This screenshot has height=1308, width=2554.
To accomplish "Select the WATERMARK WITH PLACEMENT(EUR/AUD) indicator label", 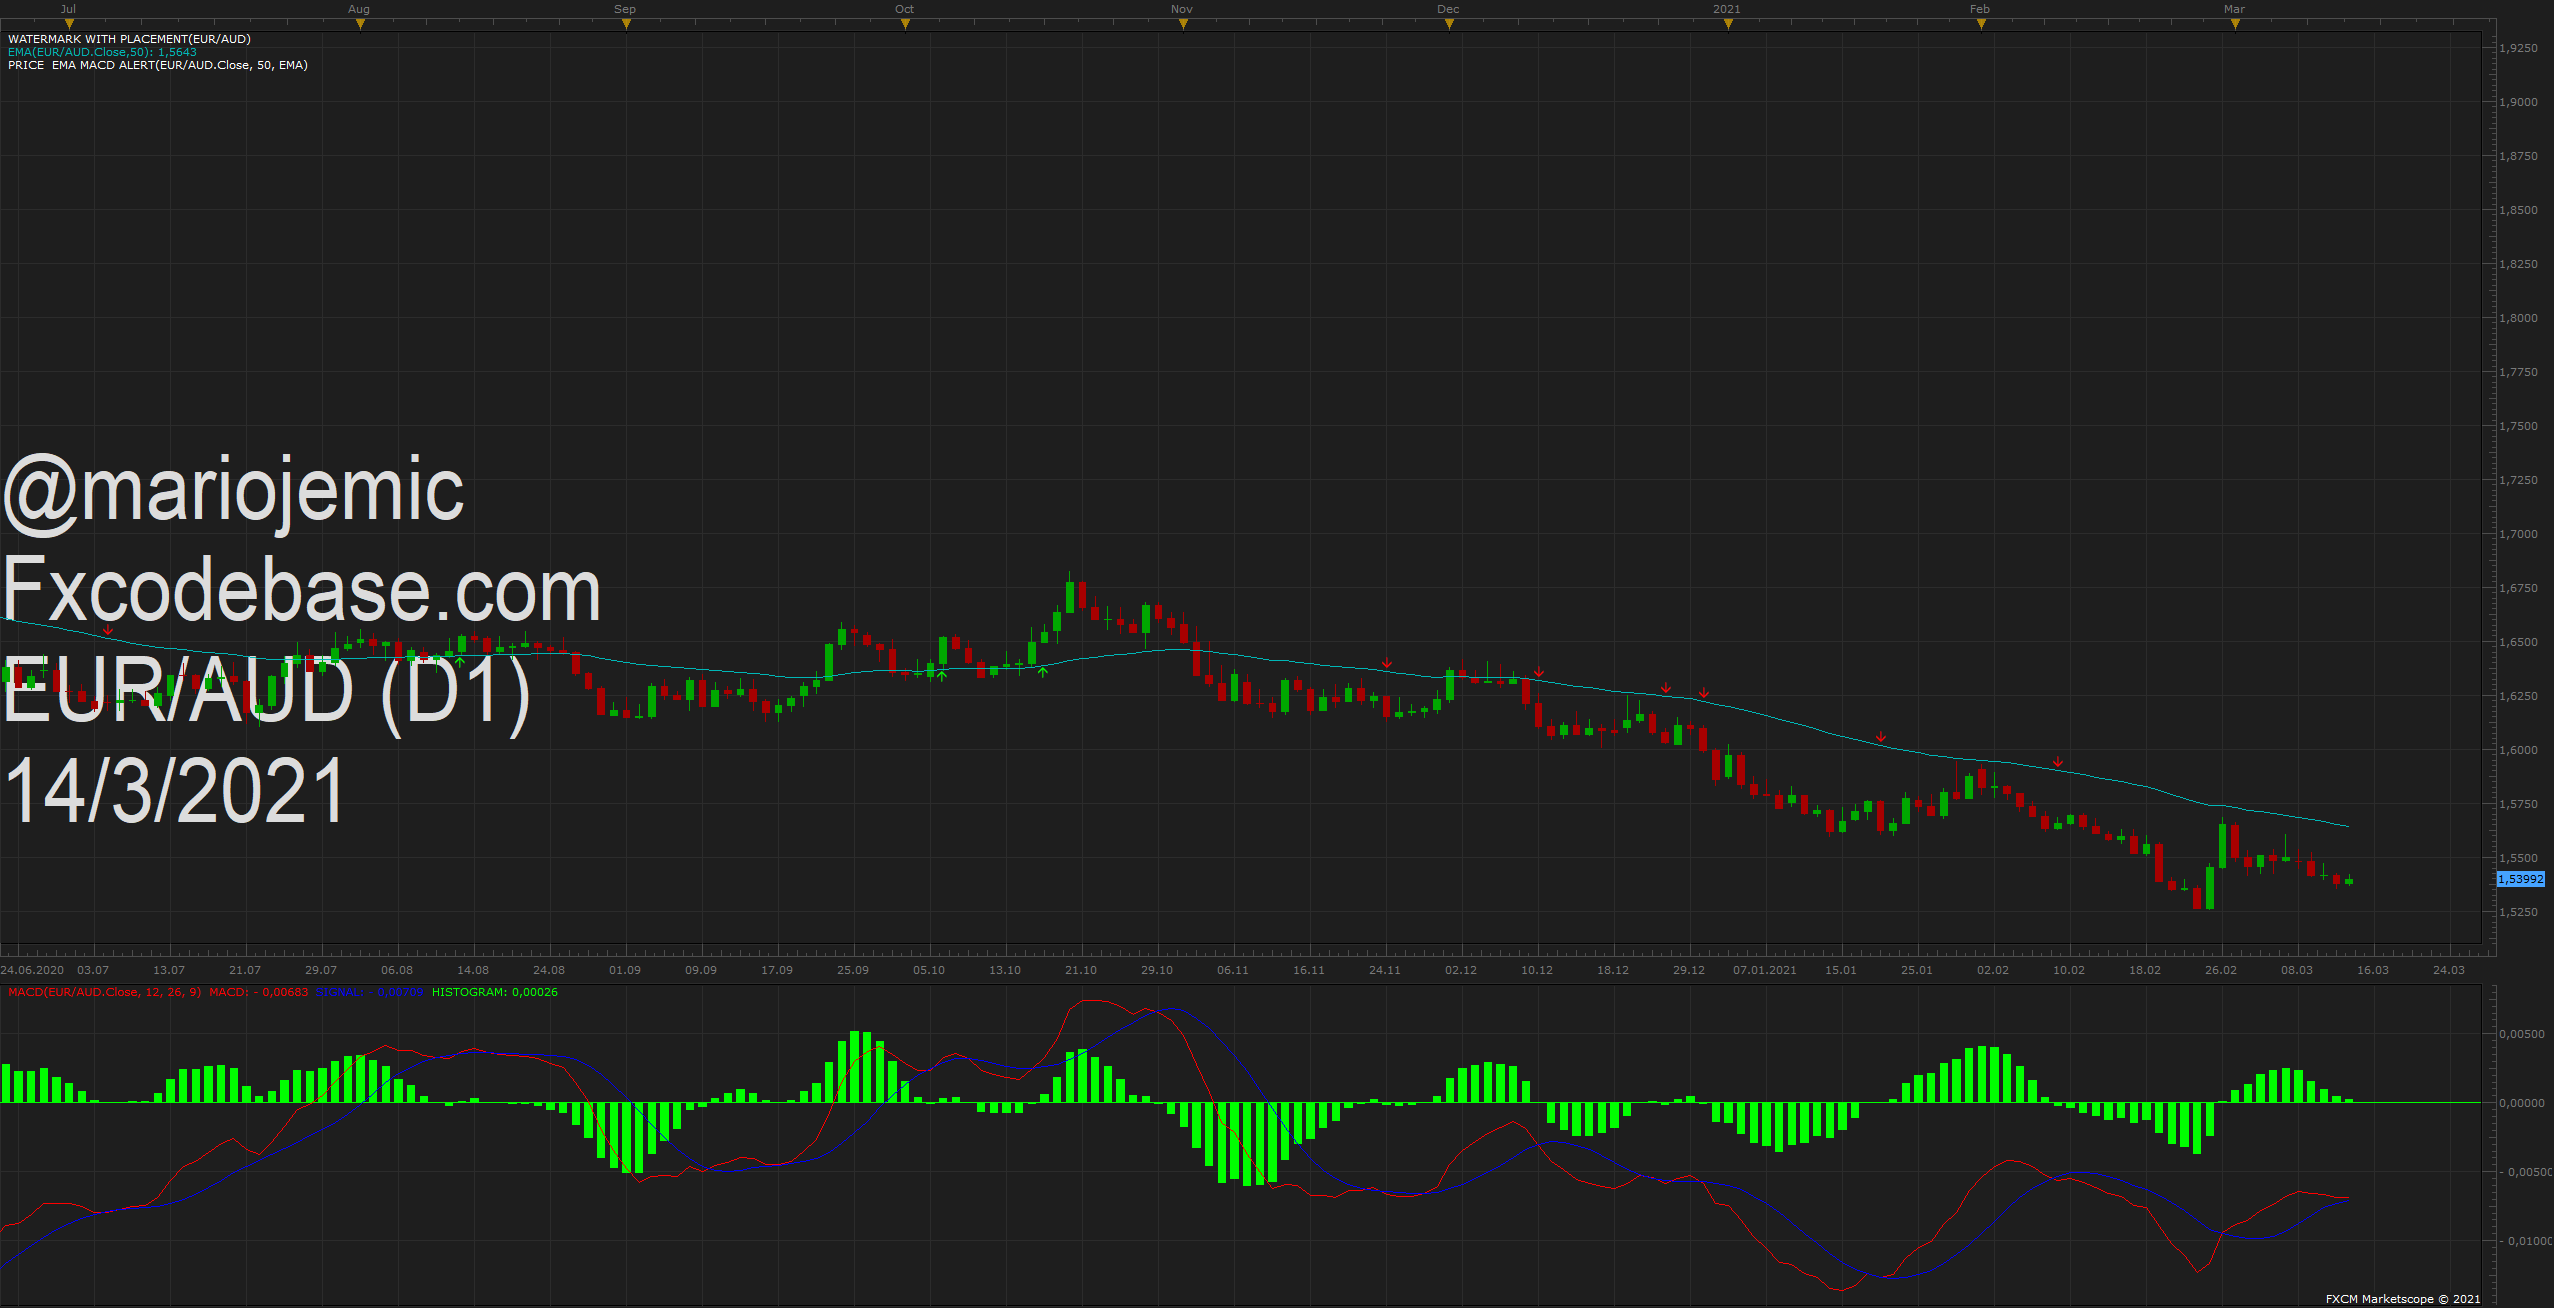I will click(129, 39).
